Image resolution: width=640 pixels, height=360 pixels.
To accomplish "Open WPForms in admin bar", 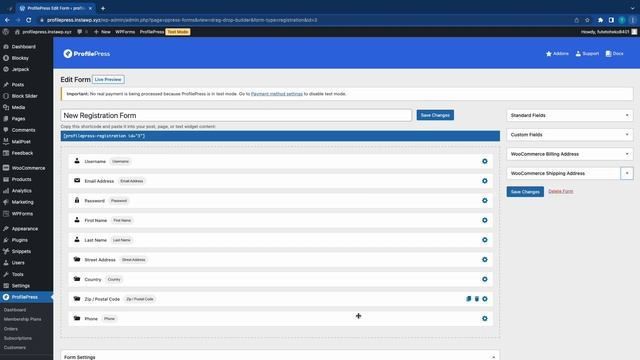I will [x=125, y=31].
